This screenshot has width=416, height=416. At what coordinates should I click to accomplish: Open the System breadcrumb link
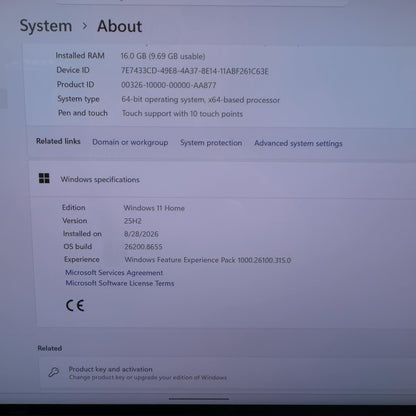click(46, 26)
